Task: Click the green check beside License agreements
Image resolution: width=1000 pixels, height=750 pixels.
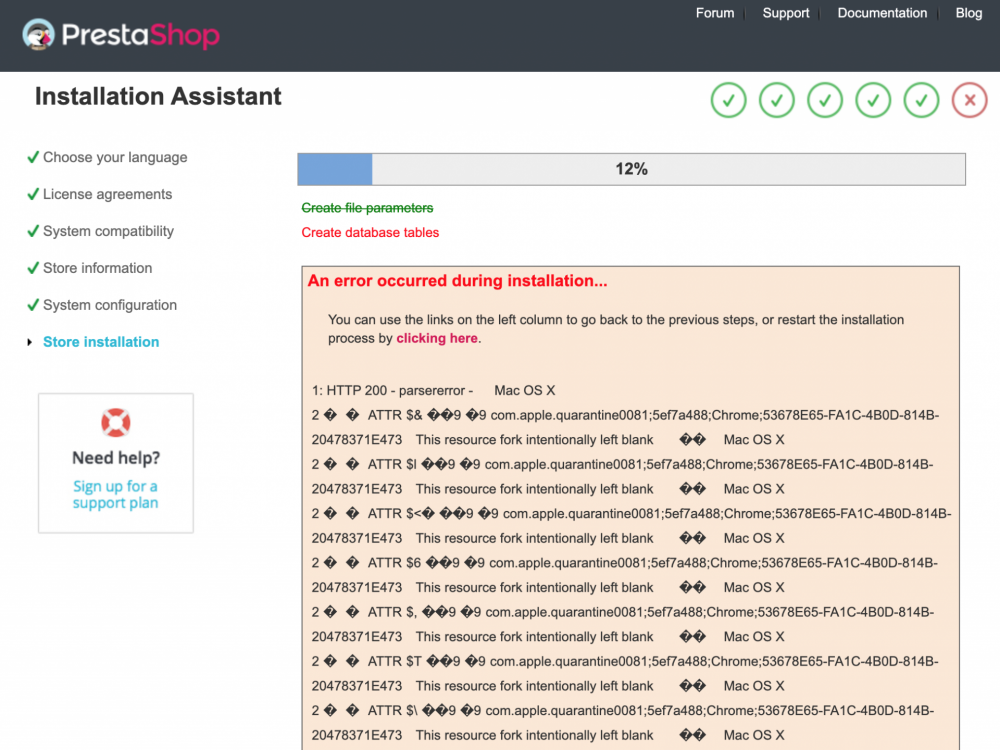Action: coord(33,193)
